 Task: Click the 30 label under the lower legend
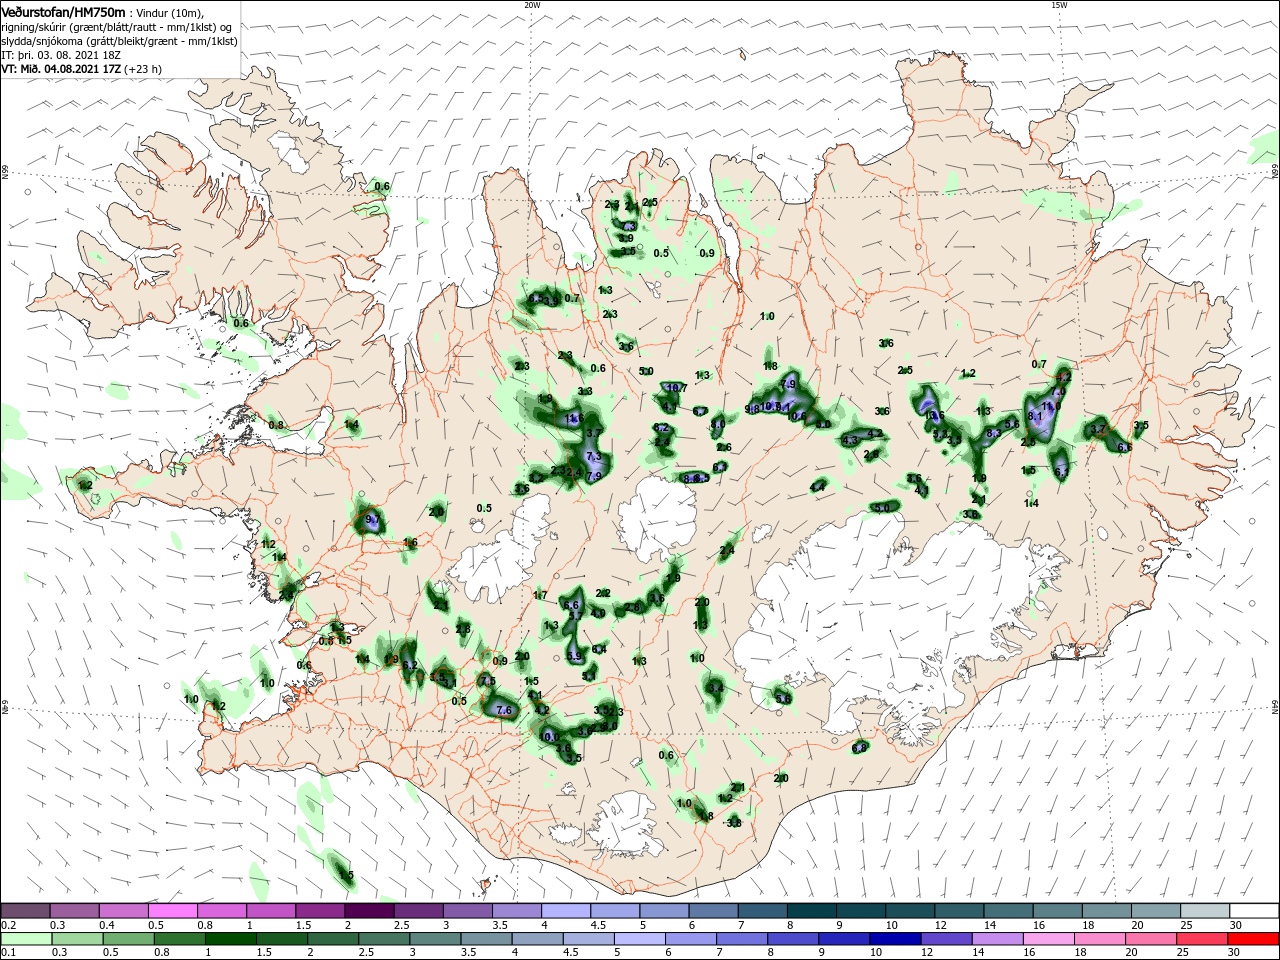click(1236, 953)
